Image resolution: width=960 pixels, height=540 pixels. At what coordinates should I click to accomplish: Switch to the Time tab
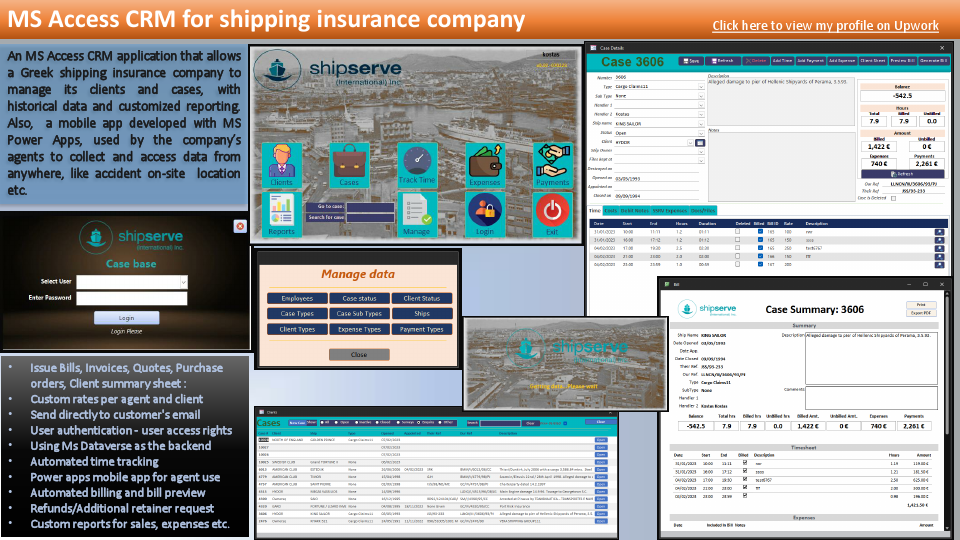tap(594, 211)
